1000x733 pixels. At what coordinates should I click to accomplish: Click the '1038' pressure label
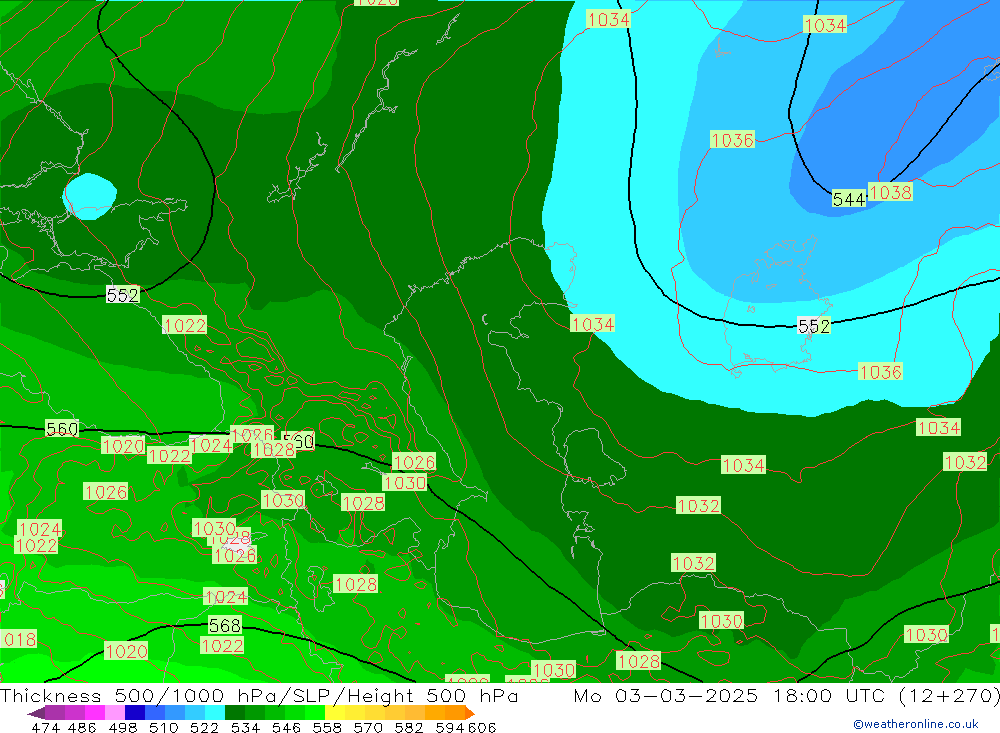pos(890,192)
